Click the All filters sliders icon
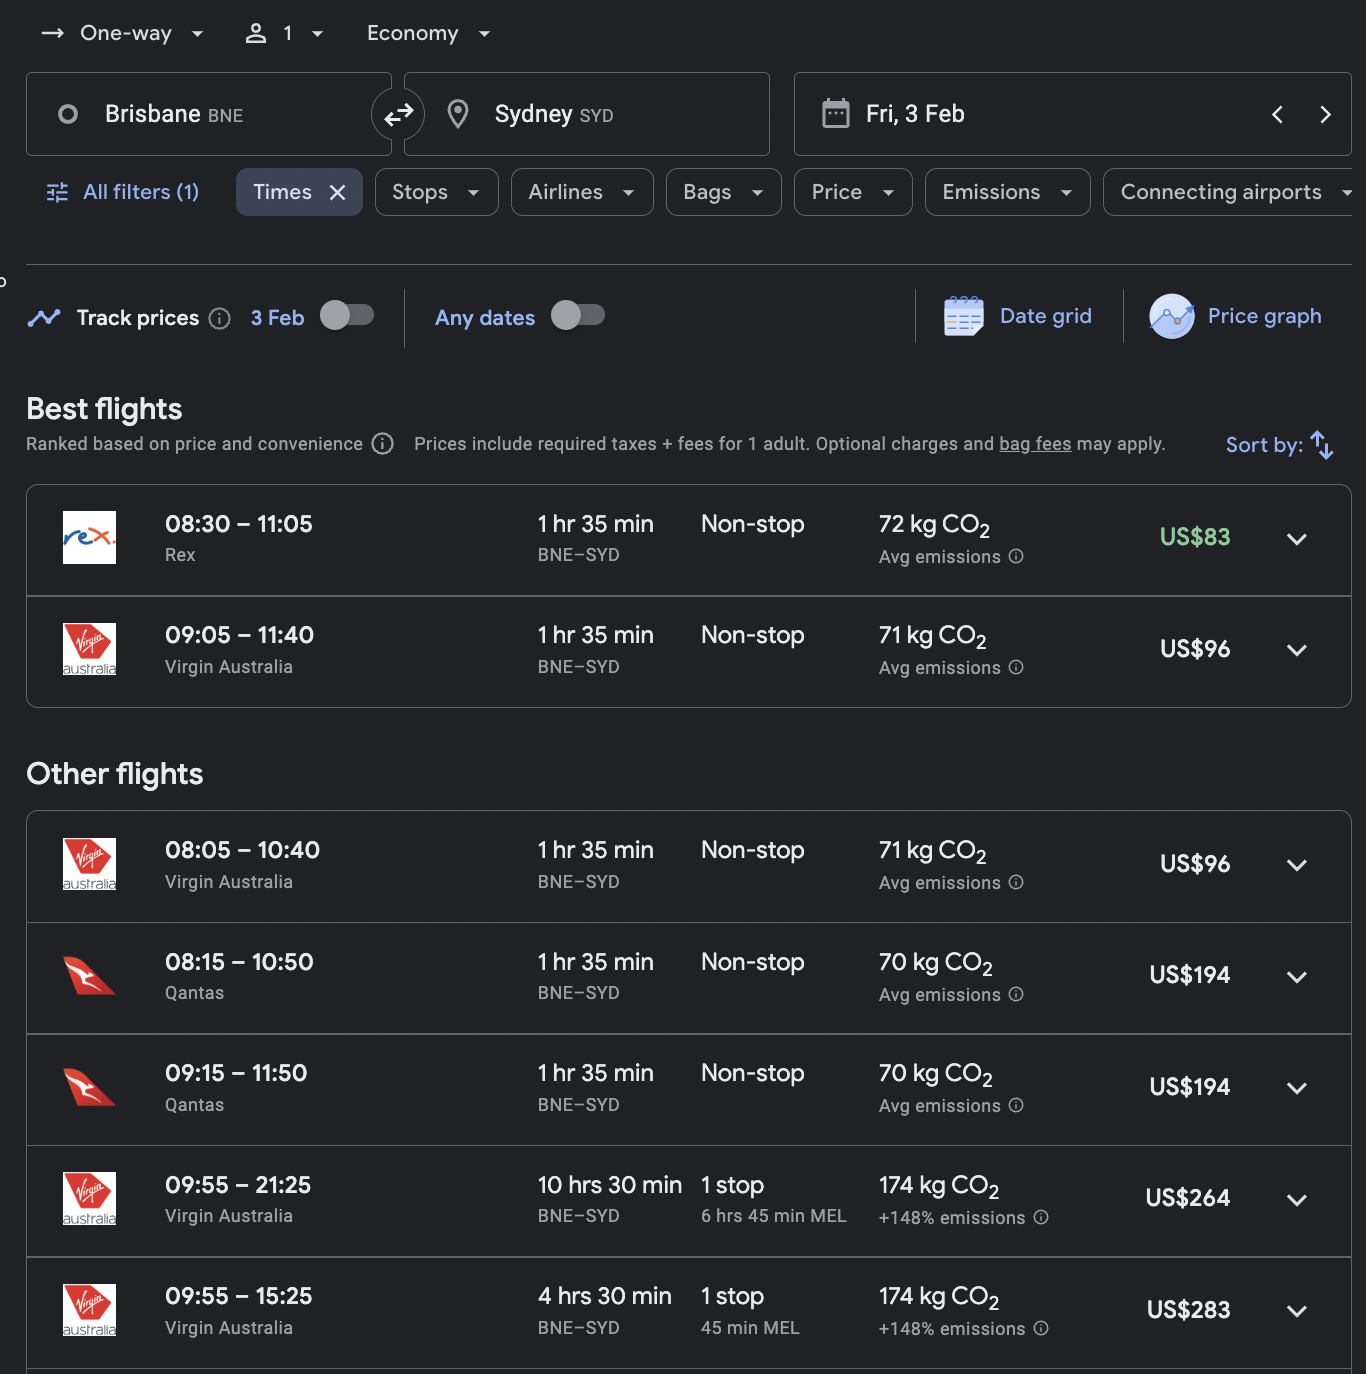The width and height of the screenshot is (1366, 1374). click(x=57, y=192)
